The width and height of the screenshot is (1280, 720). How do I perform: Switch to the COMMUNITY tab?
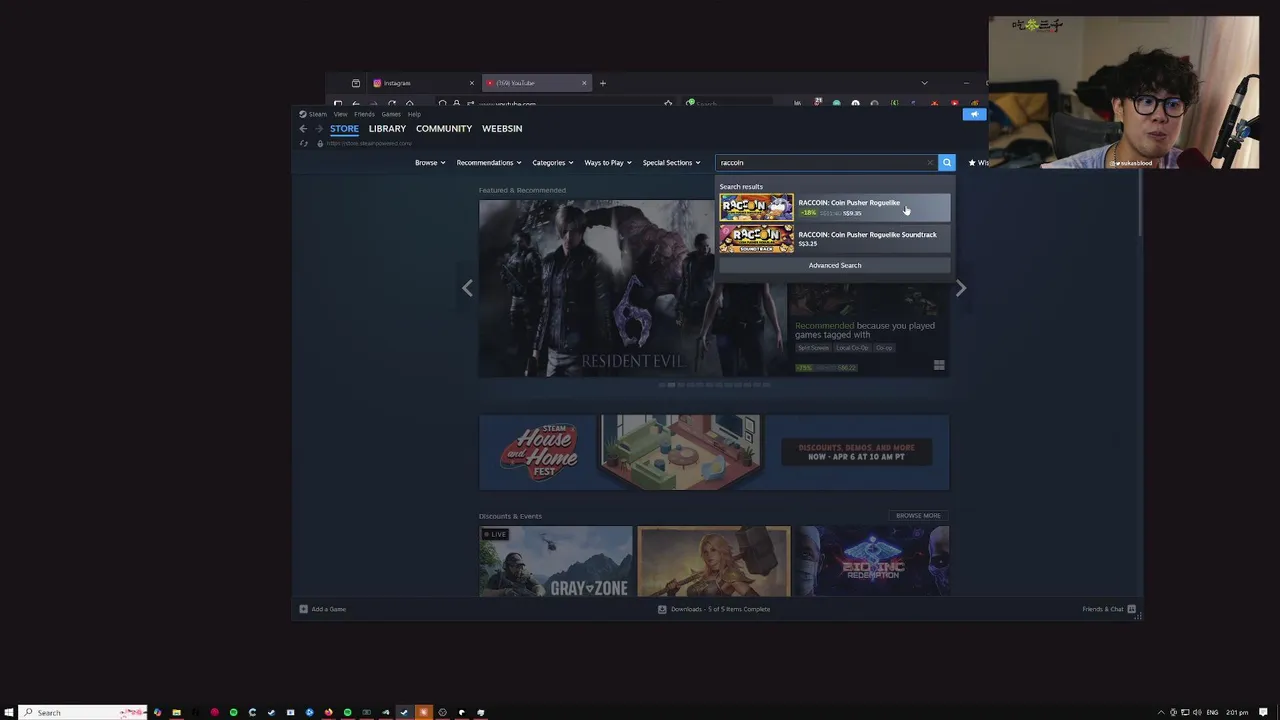(x=444, y=129)
